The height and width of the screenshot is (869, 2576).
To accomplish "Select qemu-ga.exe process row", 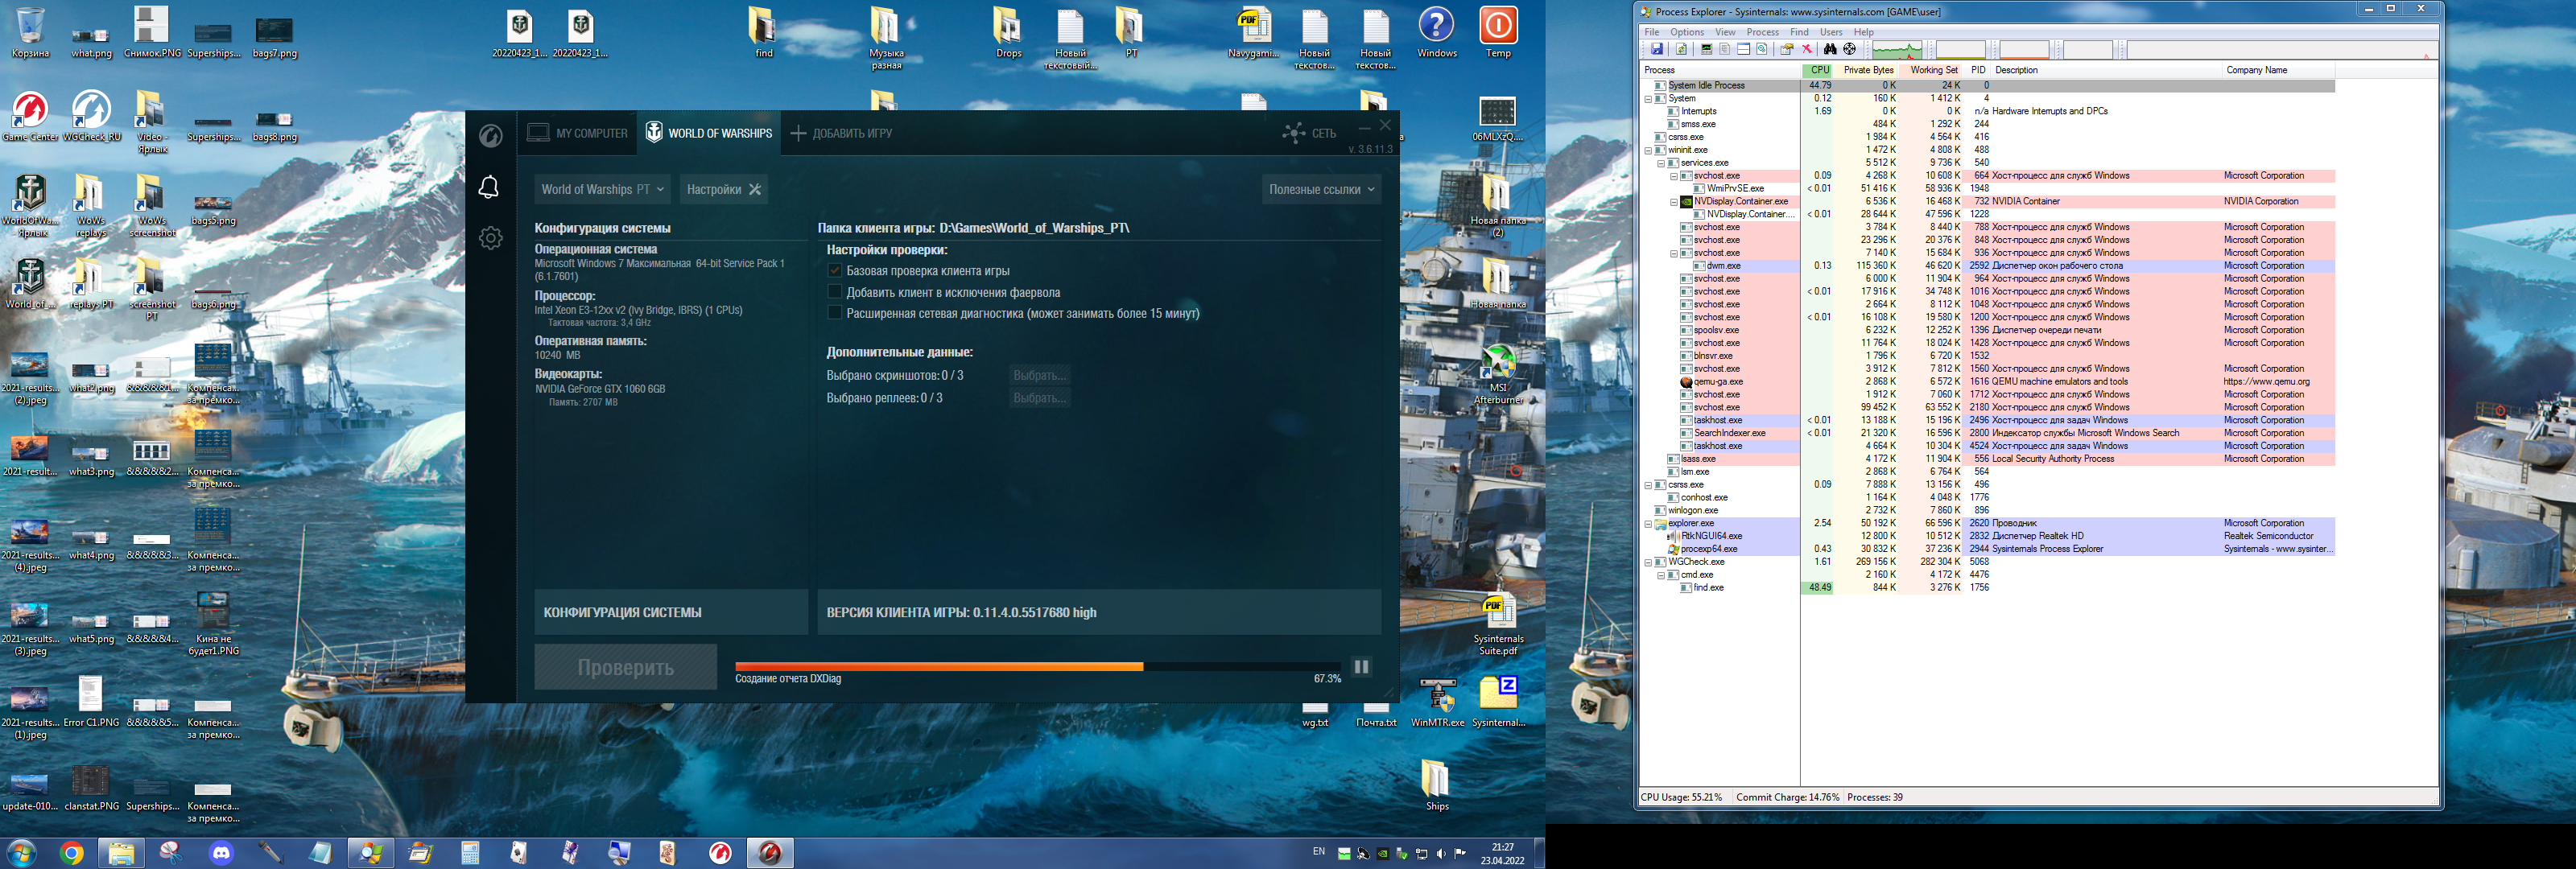I will tap(1988, 382).
